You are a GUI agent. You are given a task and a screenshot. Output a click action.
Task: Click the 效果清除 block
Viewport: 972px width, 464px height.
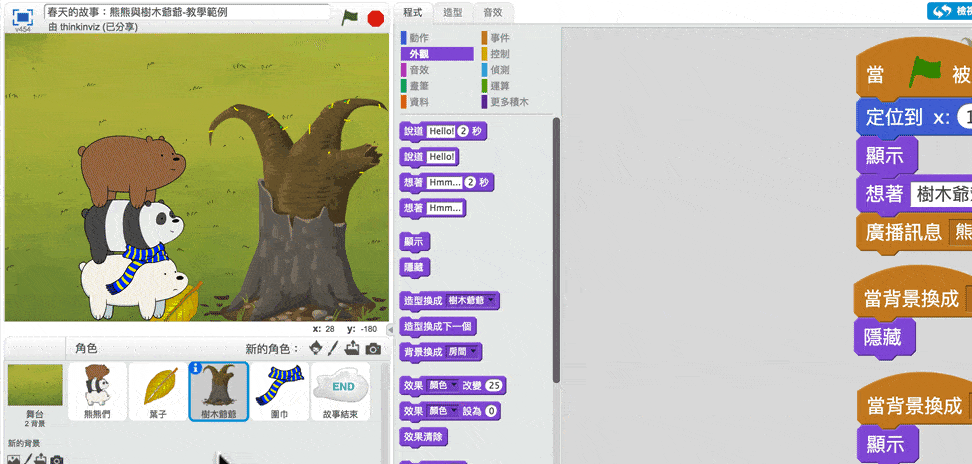click(x=423, y=437)
